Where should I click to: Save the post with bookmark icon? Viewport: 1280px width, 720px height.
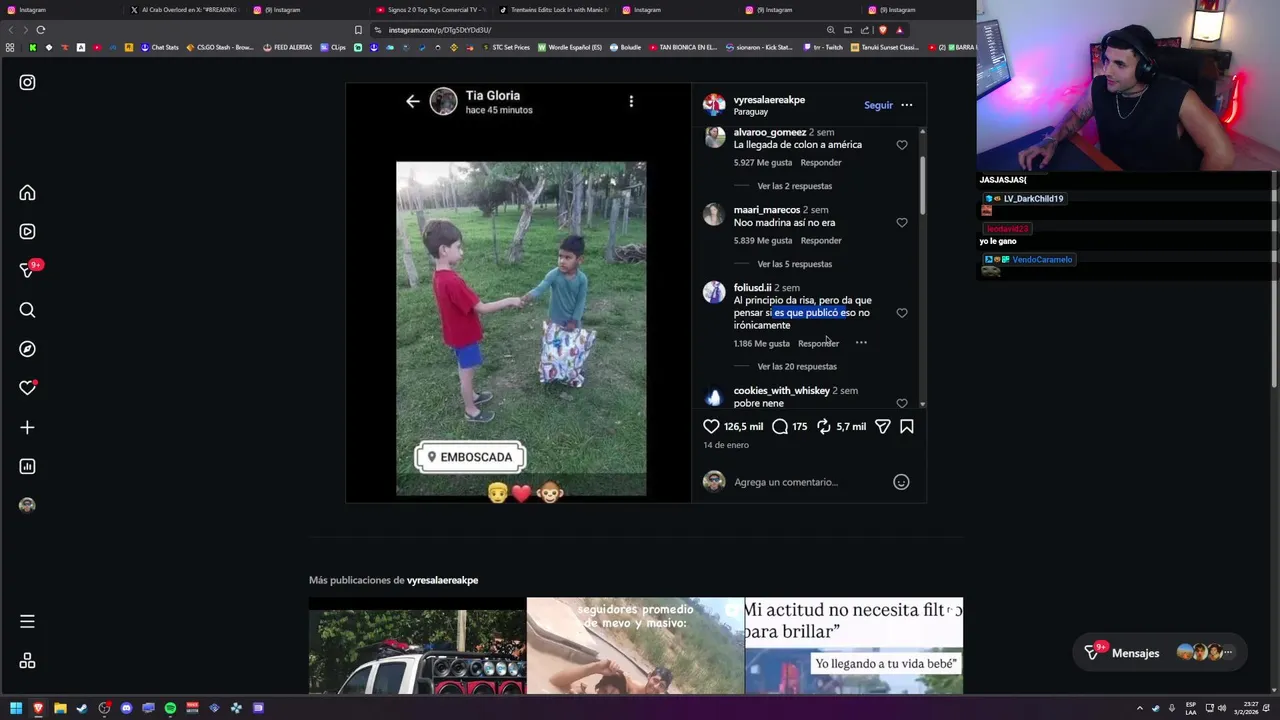tap(906, 426)
